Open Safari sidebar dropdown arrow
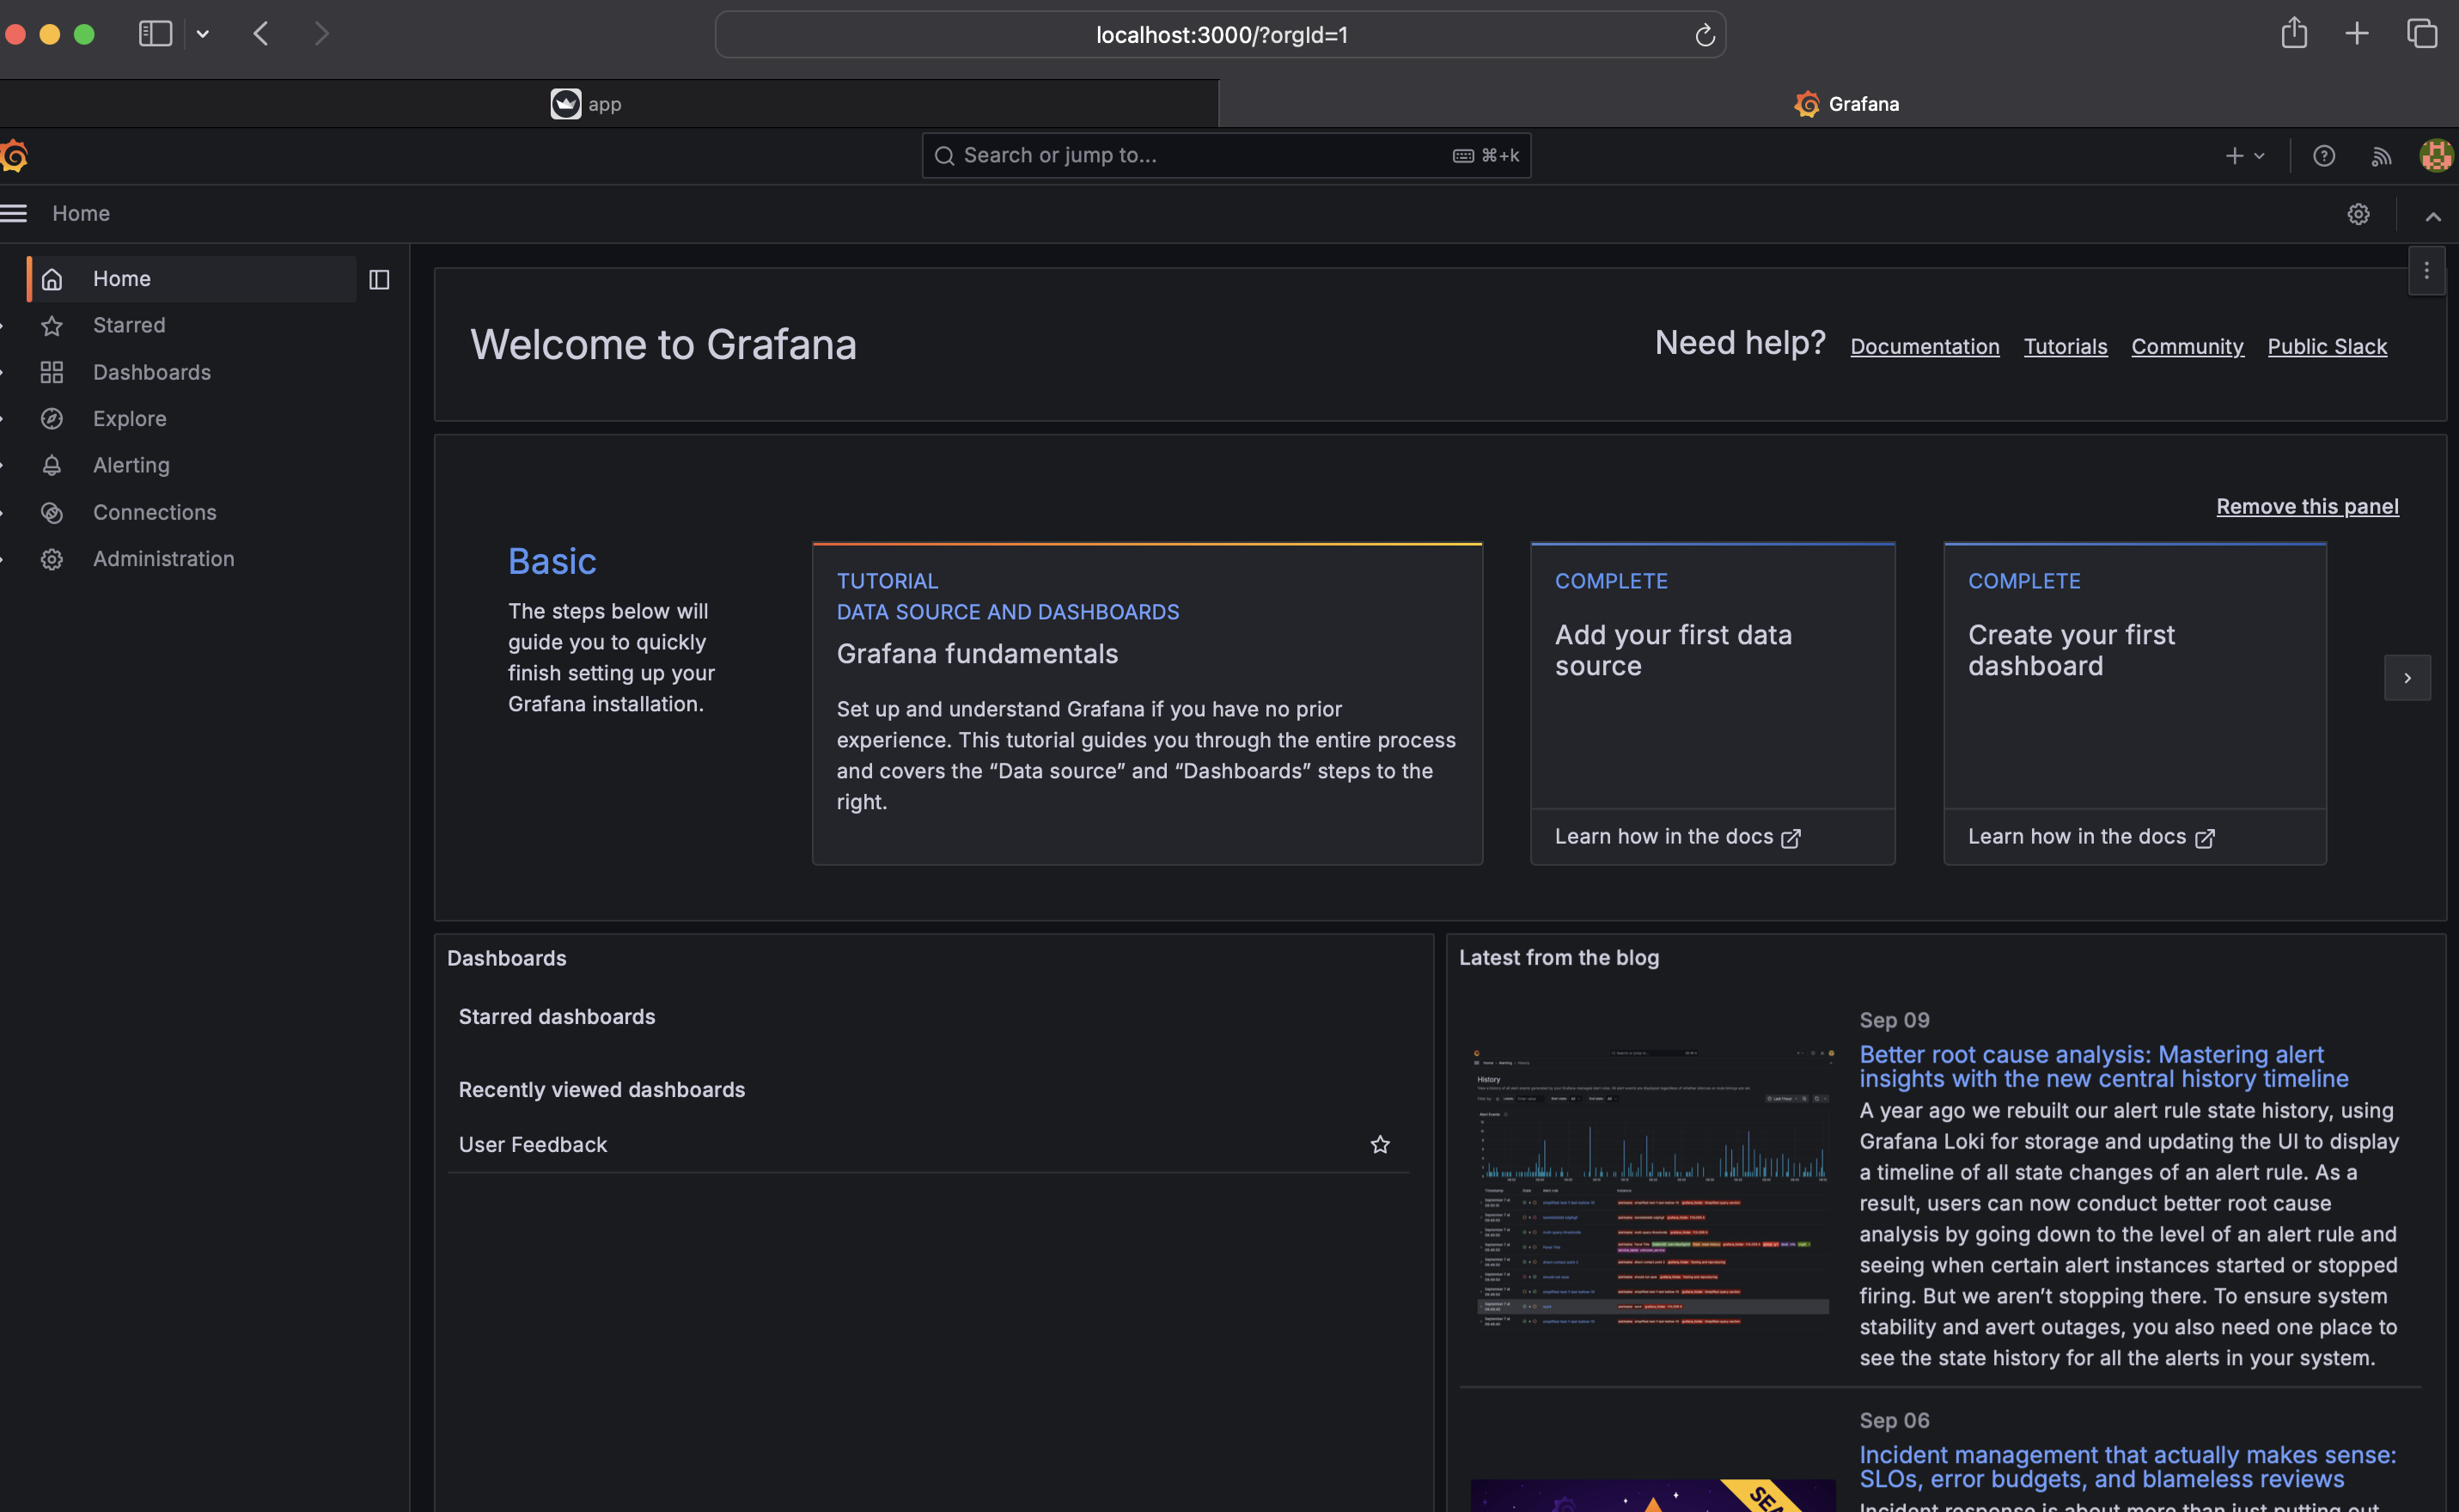The image size is (2459, 1512). coord(203,34)
